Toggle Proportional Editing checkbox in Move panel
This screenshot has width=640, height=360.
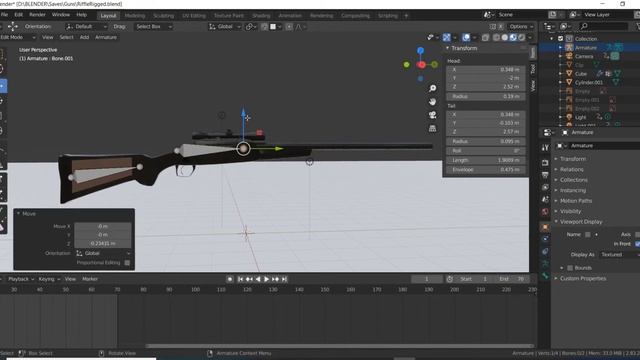coord(127,263)
